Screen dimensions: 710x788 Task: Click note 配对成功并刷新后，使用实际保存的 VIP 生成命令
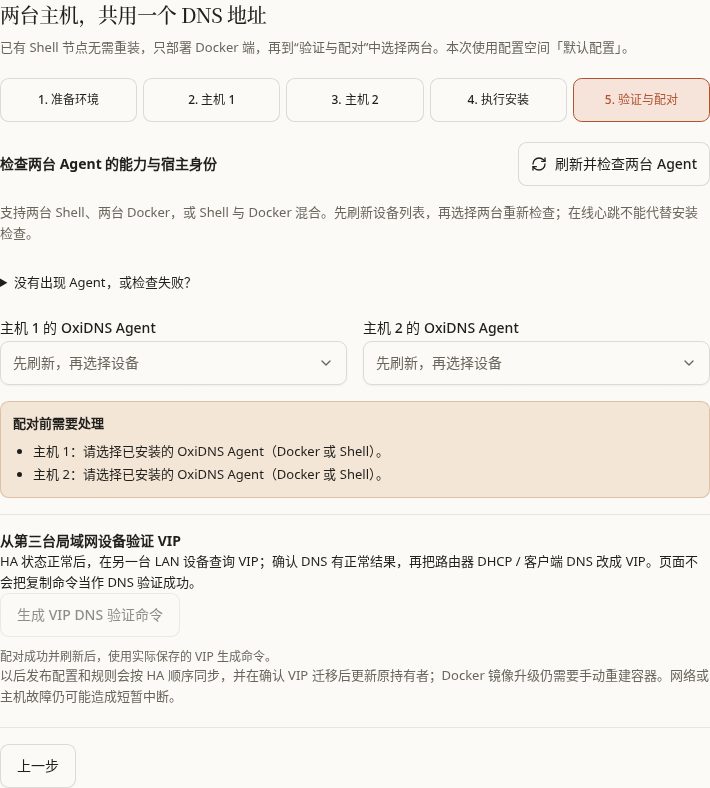click(136, 656)
